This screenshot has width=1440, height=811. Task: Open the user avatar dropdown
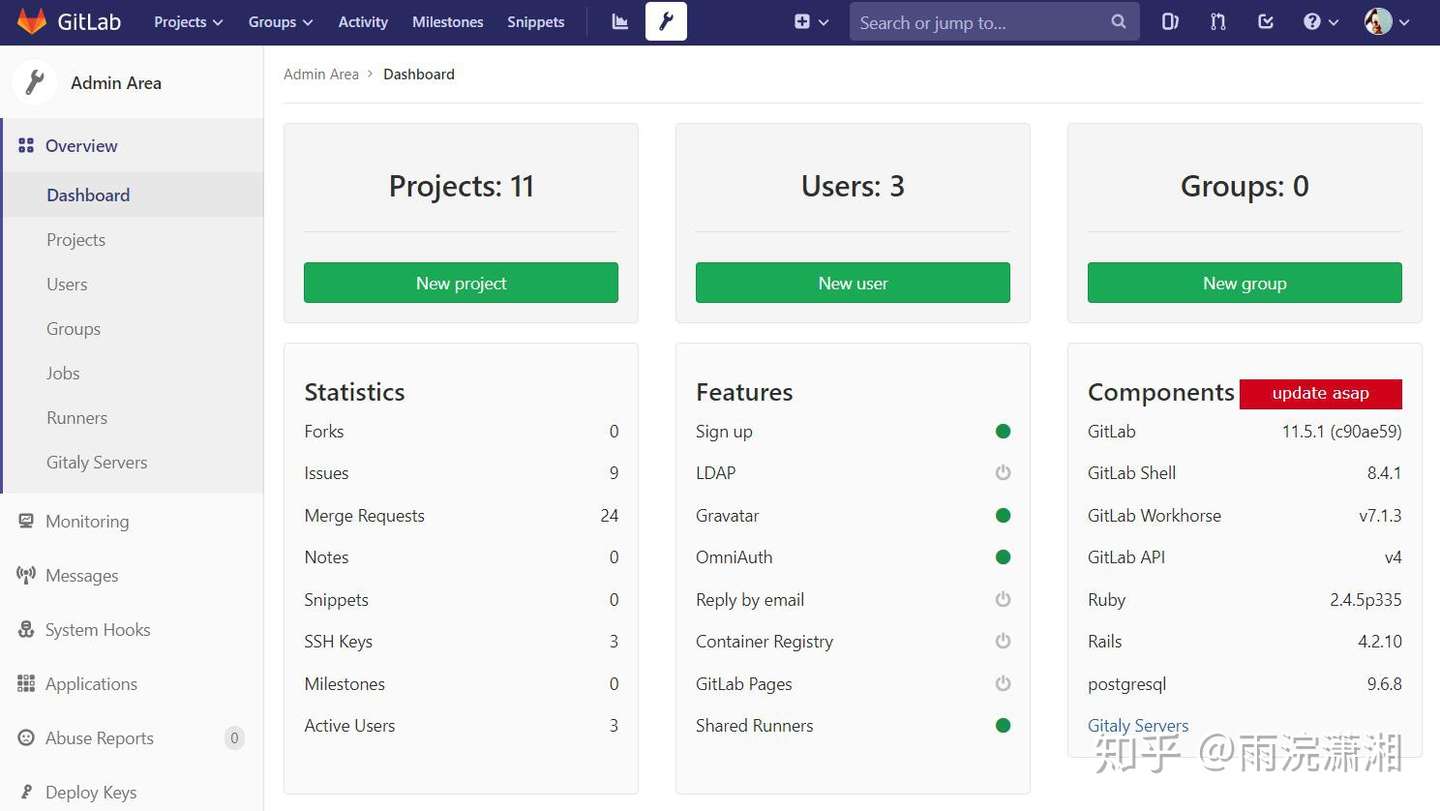coord(1387,22)
